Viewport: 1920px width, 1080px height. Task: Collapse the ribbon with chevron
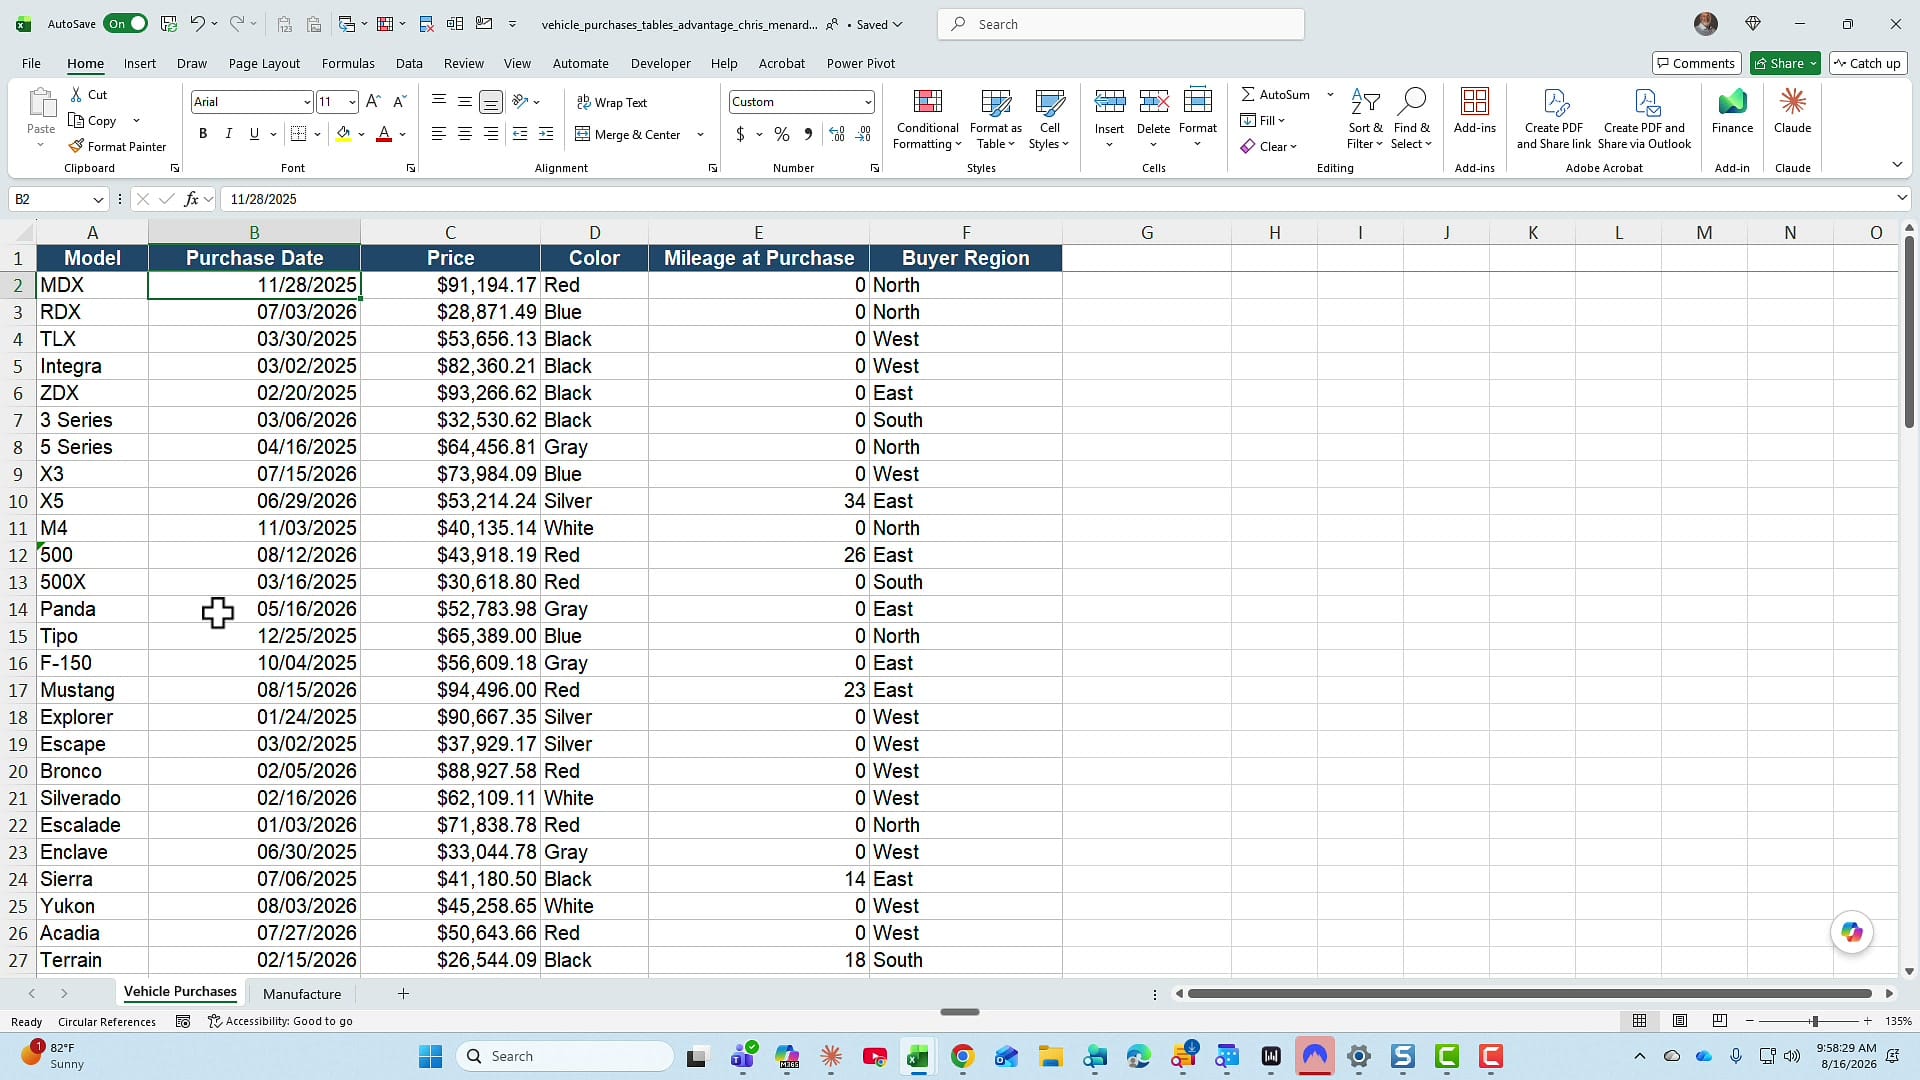click(1897, 165)
